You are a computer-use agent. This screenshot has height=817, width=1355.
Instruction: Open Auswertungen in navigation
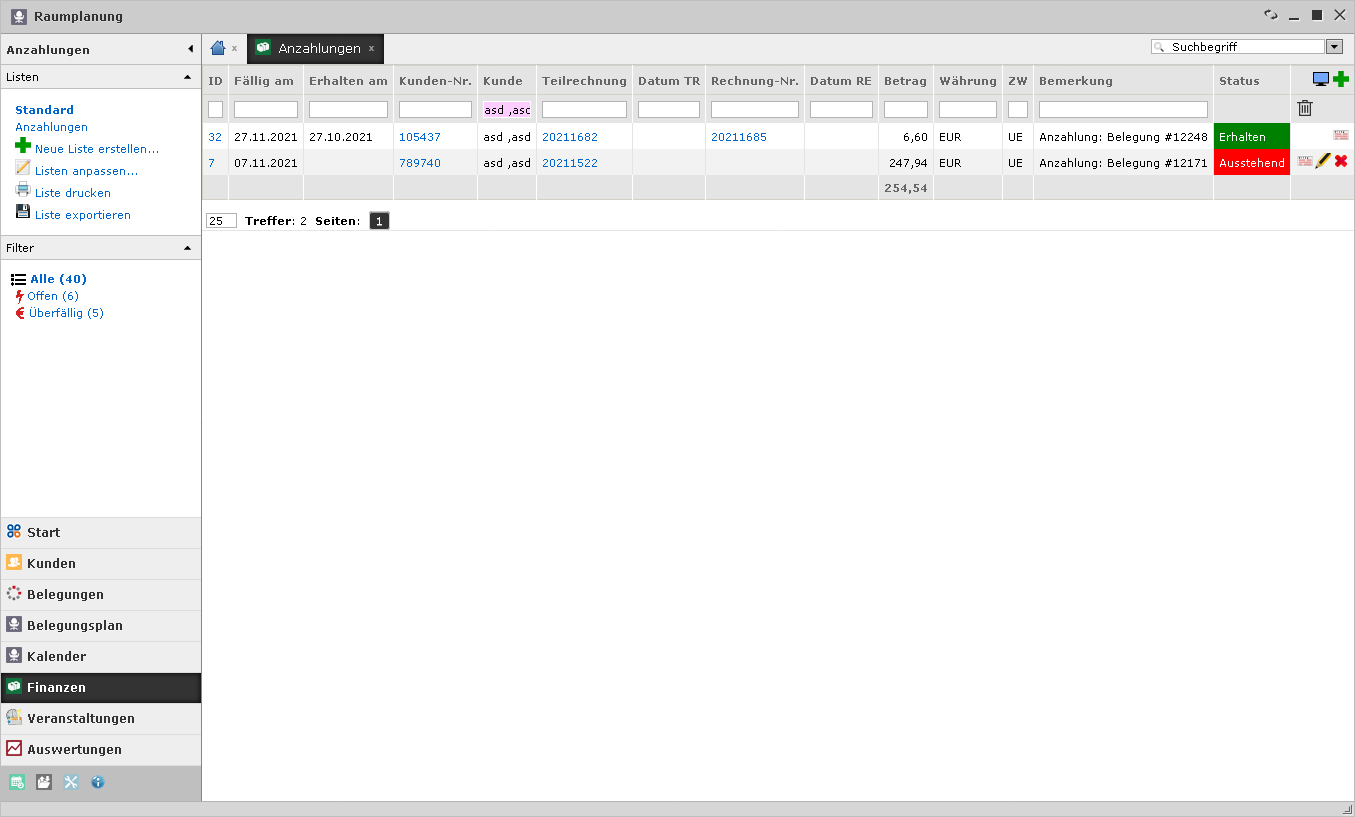[101, 749]
